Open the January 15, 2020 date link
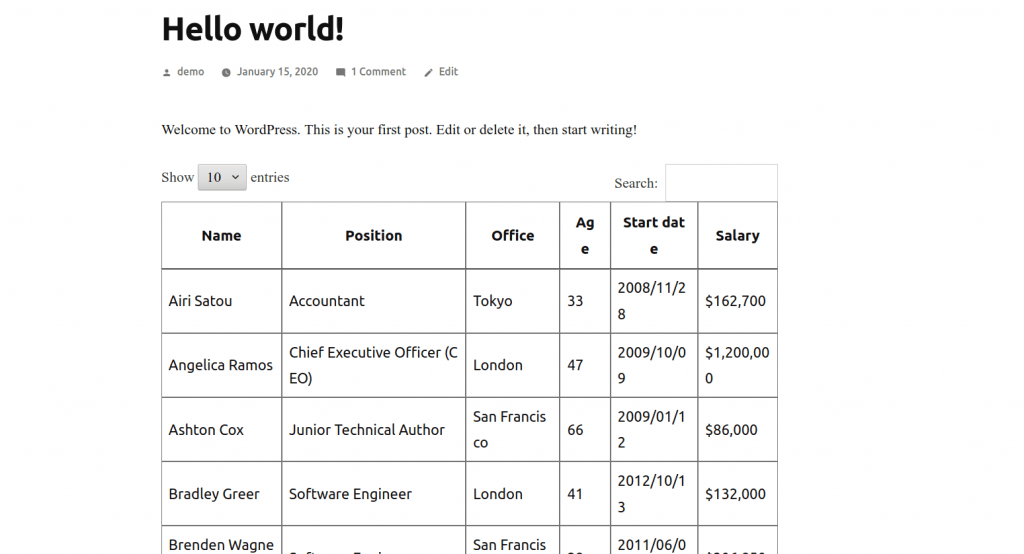 coord(278,72)
